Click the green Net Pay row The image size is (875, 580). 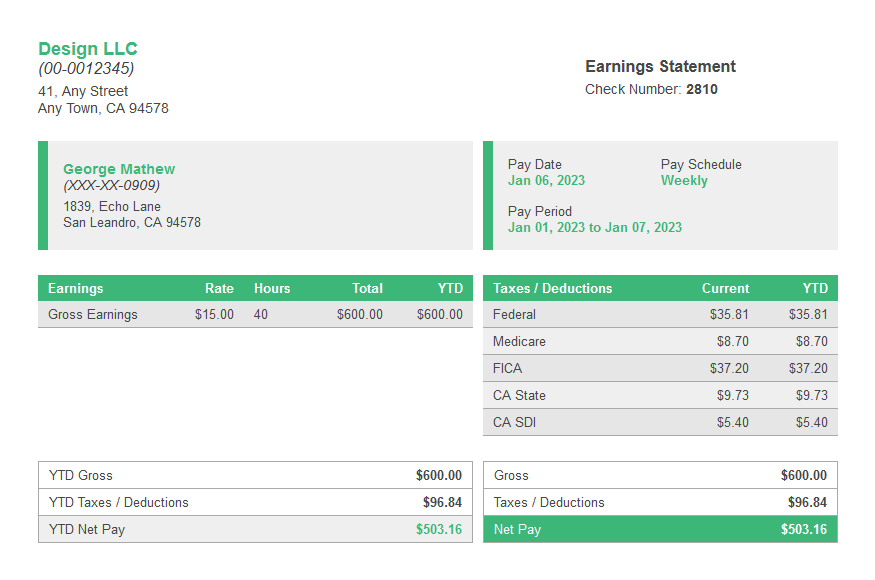click(660, 529)
